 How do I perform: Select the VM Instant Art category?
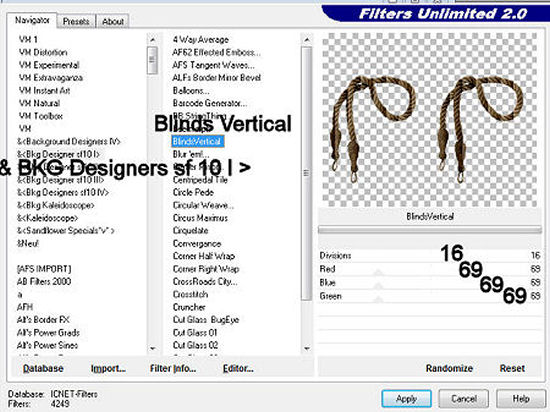pos(45,90)
